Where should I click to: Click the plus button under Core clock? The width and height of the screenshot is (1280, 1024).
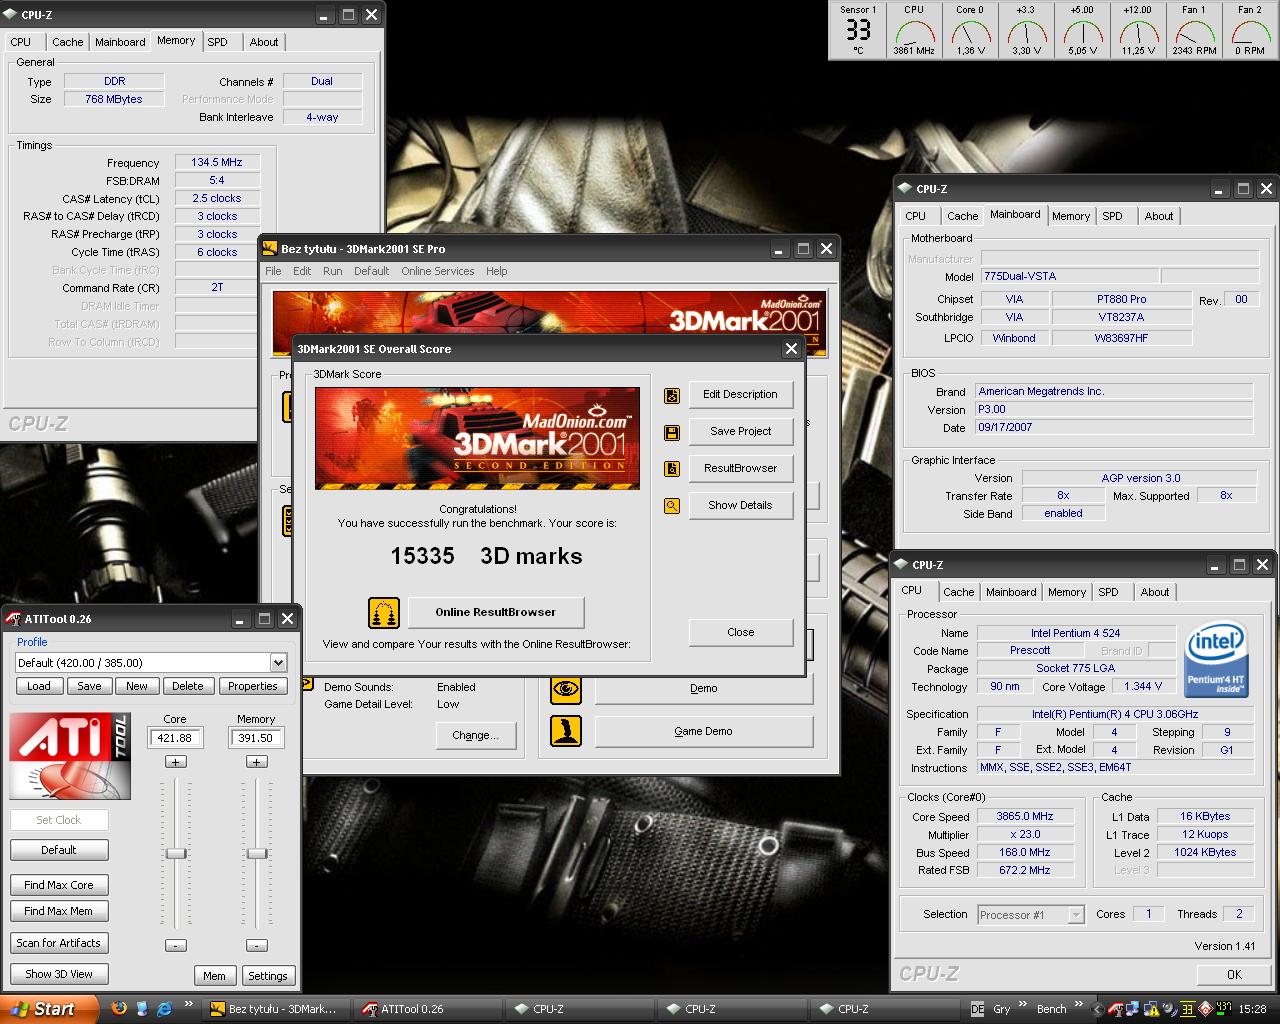(x=175, y=762)
